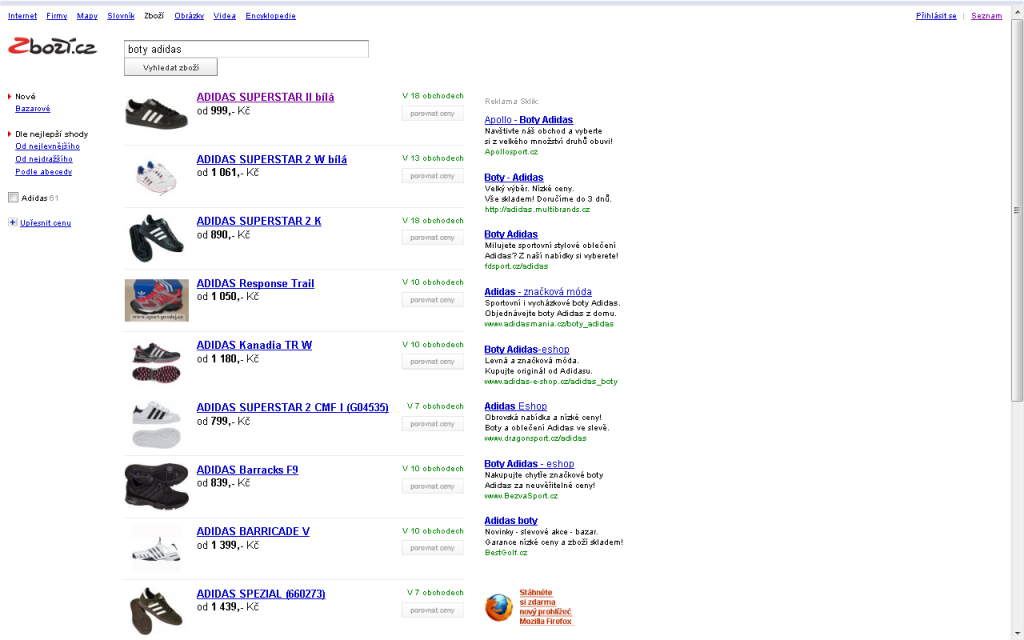Open ADIDAS Kanadia TR W product link
The image size is (1024, 640).
pyautogui.click(x=254, y=345)
